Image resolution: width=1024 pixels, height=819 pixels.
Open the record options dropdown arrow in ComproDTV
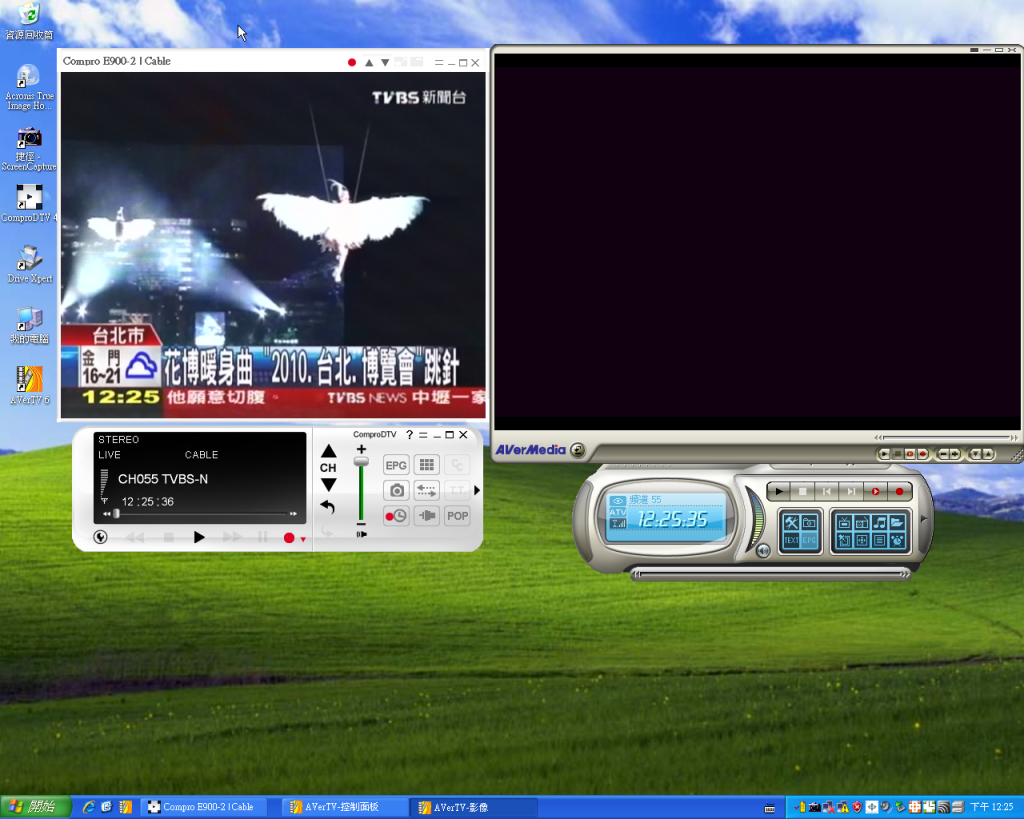[x=303, y=539]
